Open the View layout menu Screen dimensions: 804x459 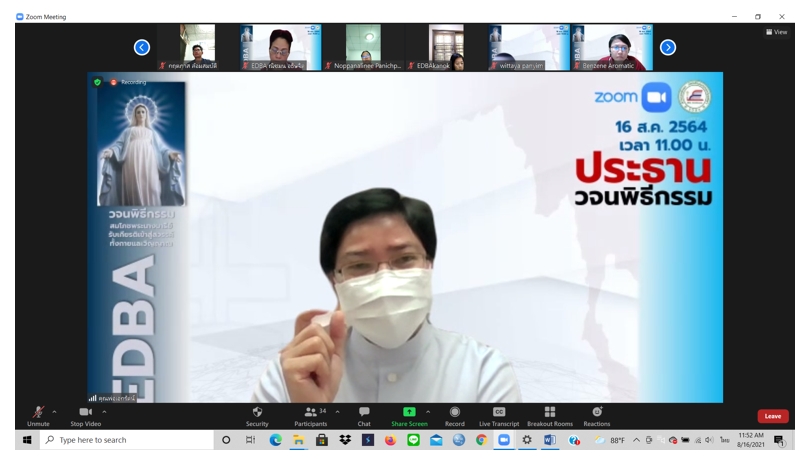click(776, 32)
